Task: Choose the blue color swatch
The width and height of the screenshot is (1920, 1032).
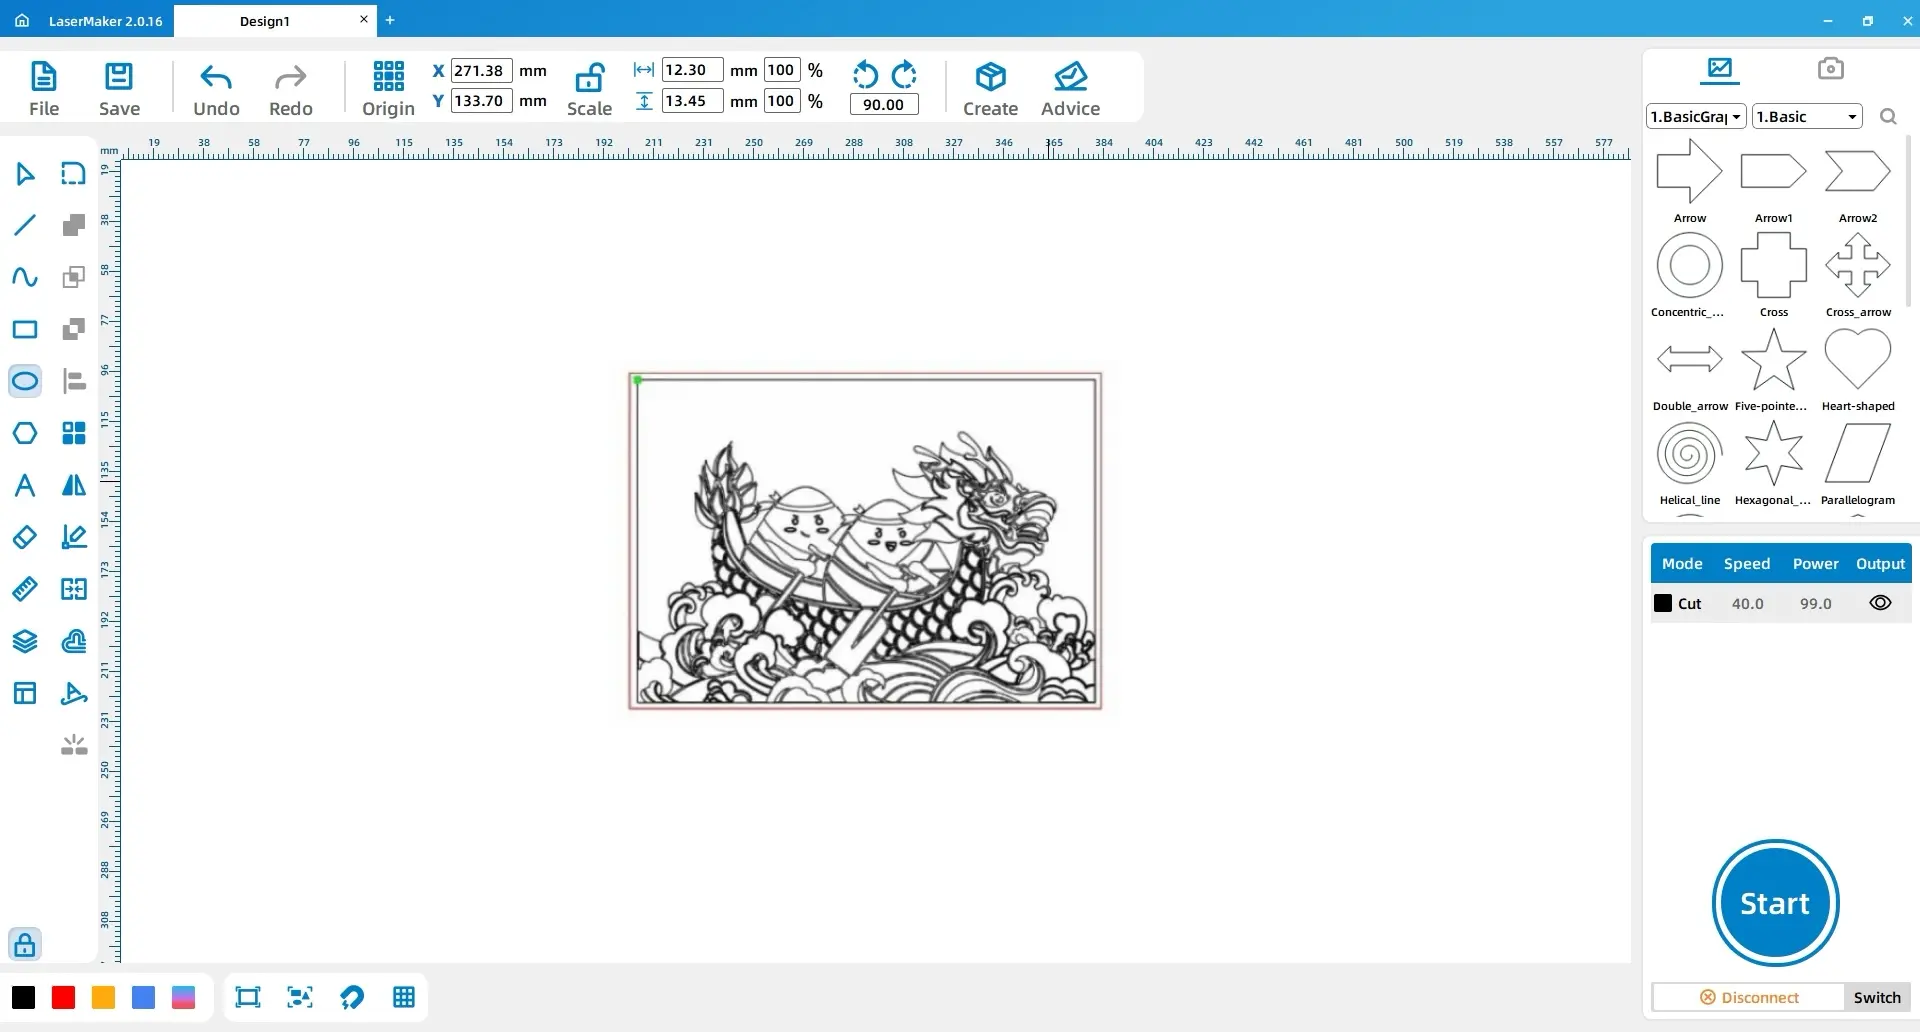Action: pyautogui.click(x=144, y=997)
